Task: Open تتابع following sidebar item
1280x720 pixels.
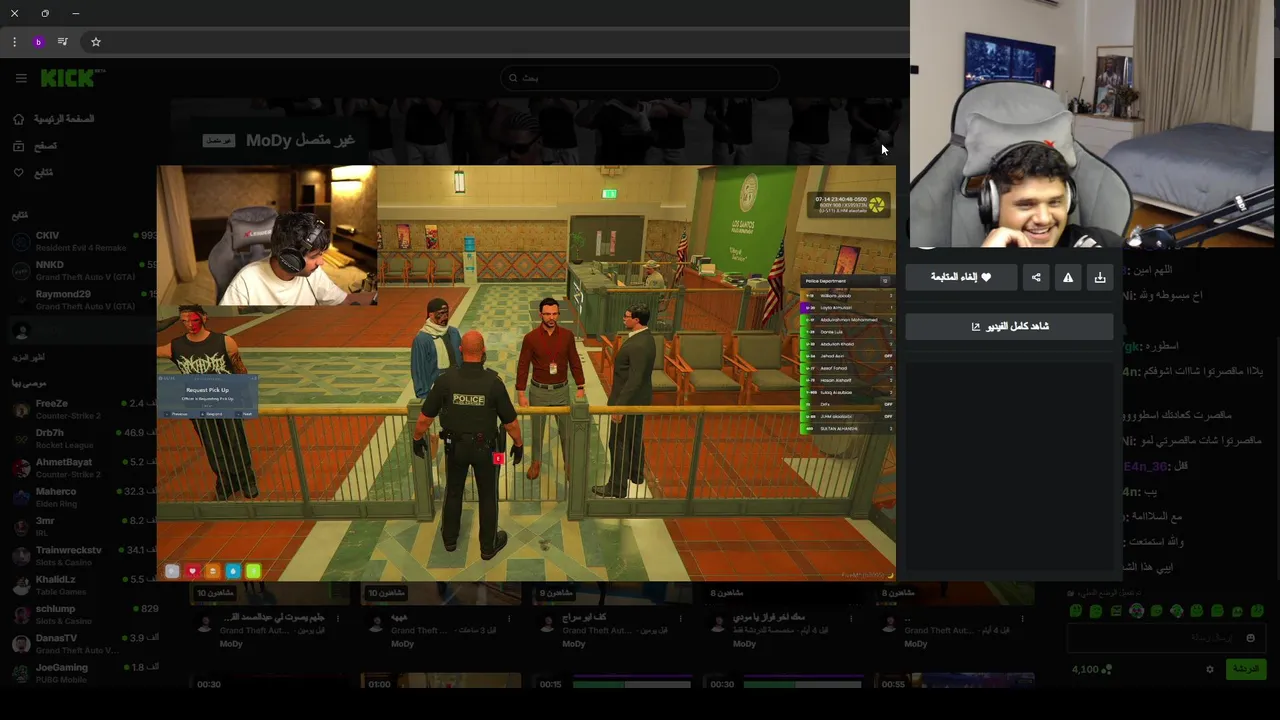Action: (x=35, y=172)
